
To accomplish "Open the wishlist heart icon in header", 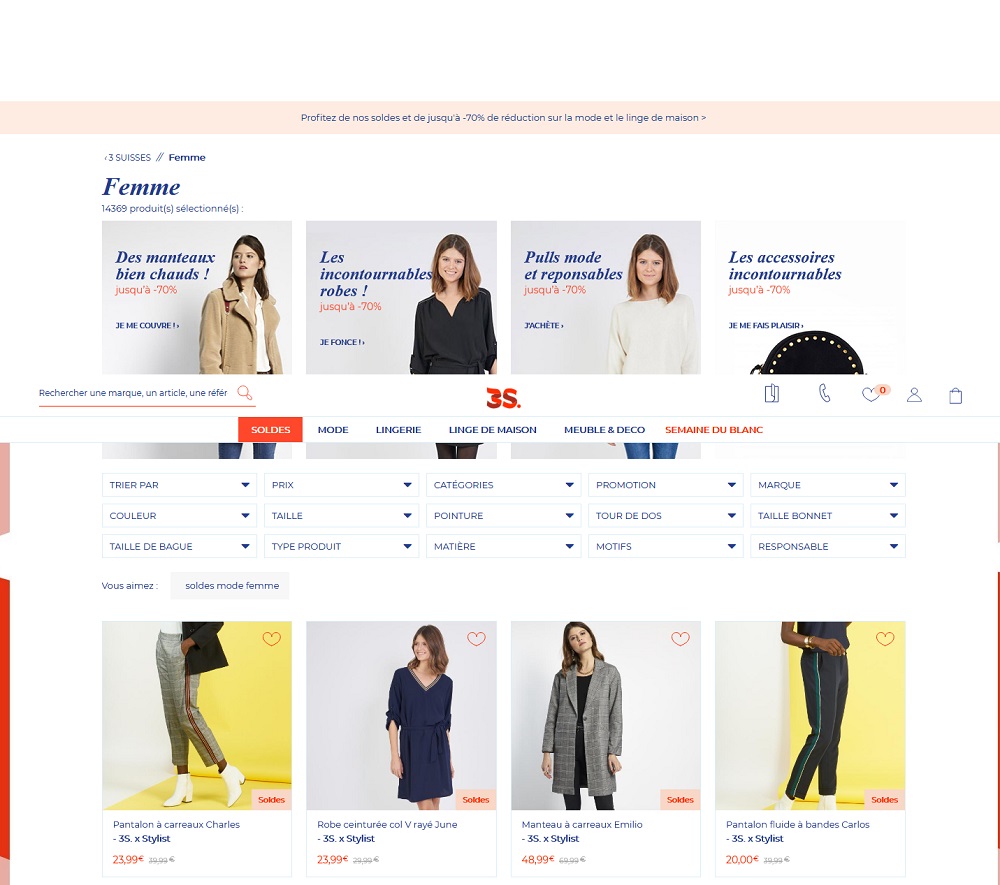I will coord(871,394).
